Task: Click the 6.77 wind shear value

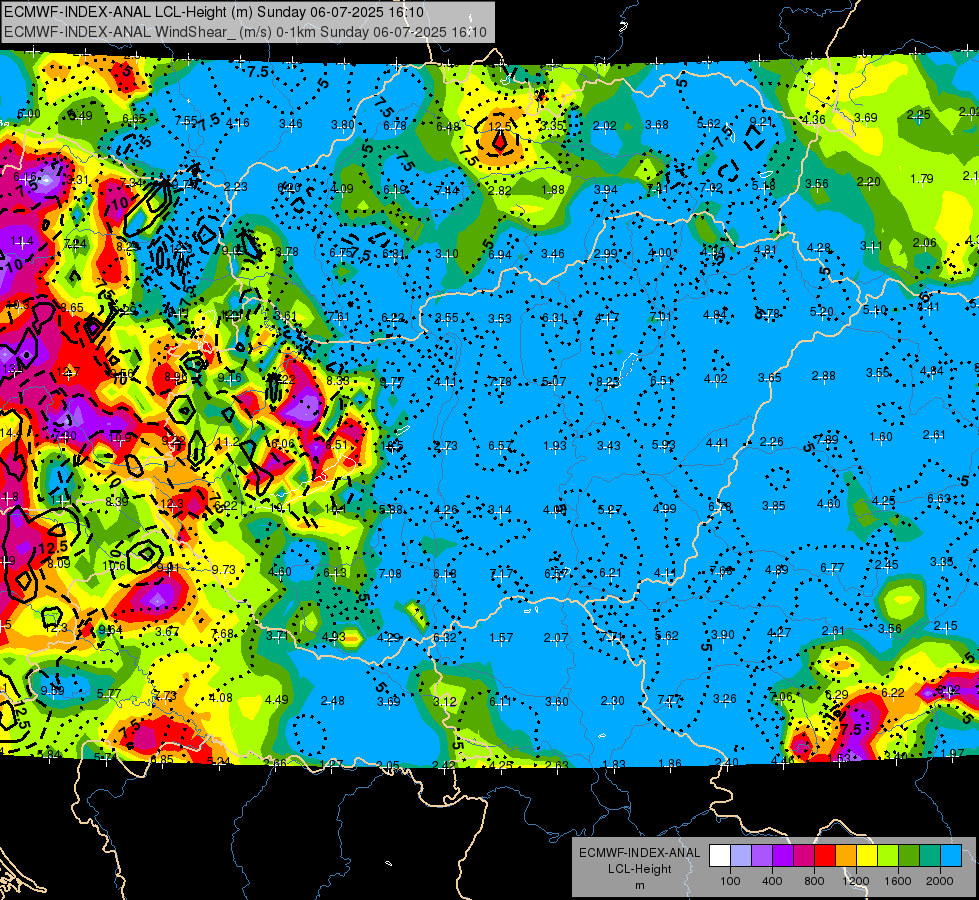Action: click(832, 568)
